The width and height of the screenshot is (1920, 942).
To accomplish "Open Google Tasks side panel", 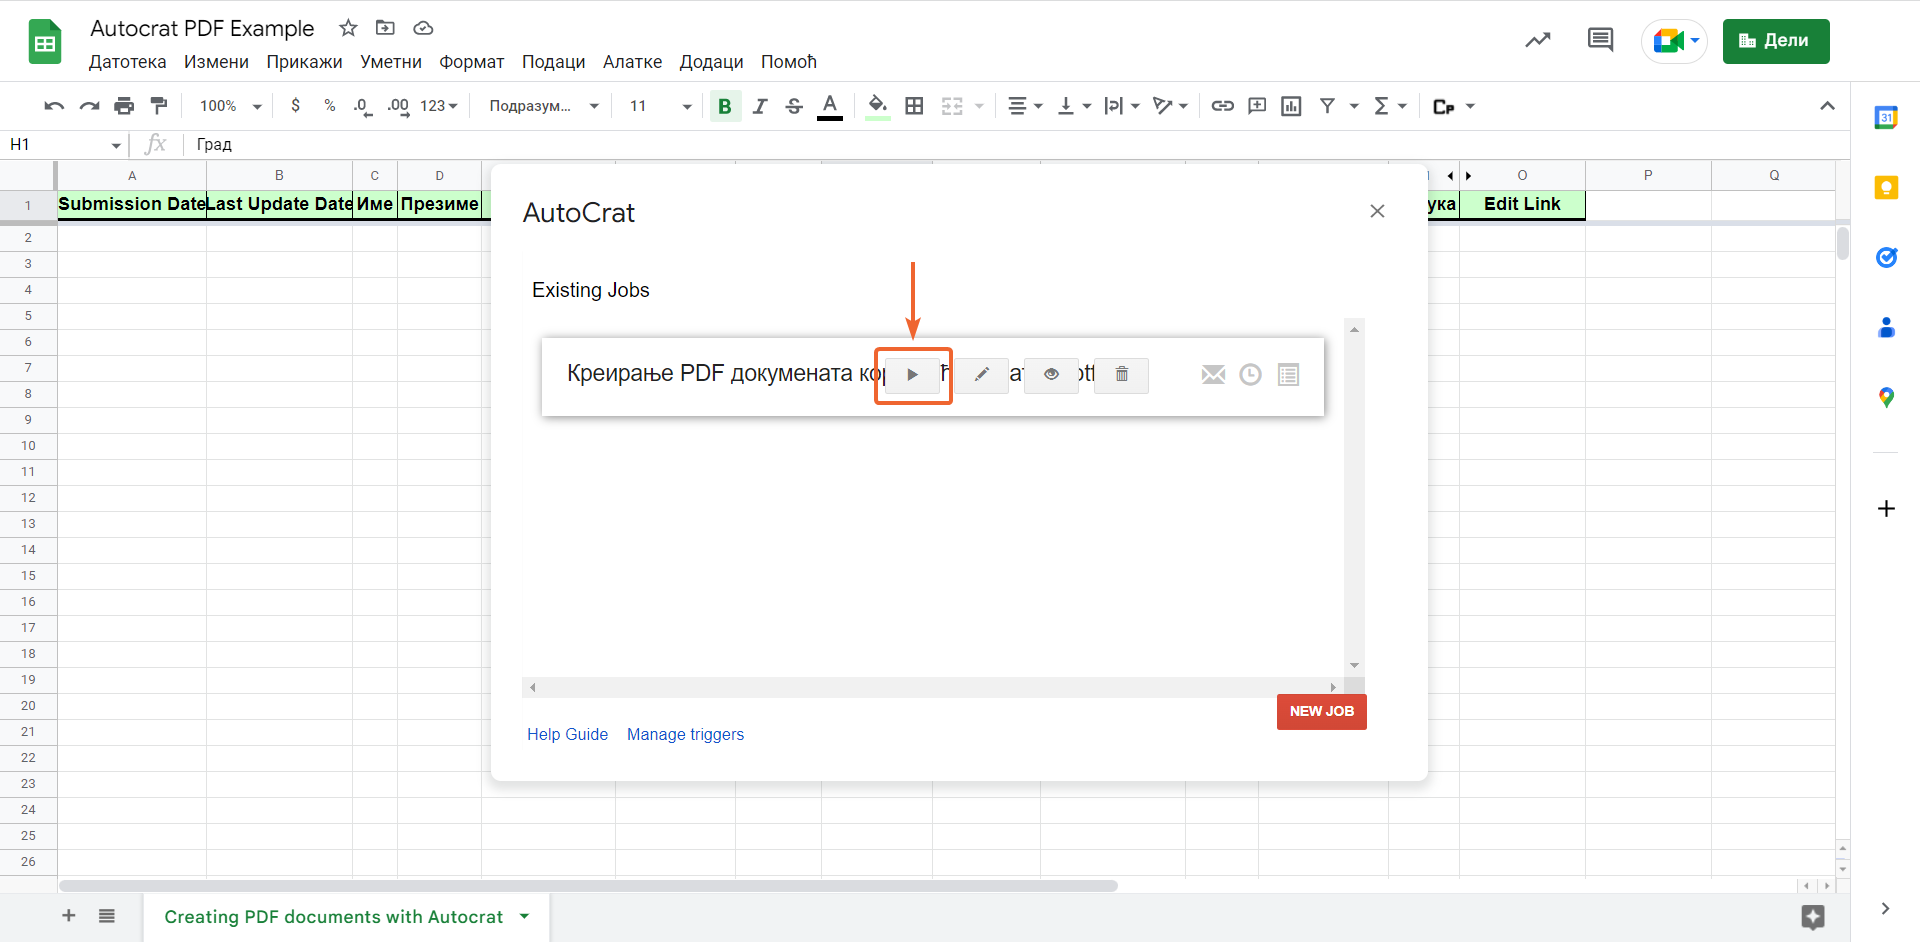I will 1886,257.
